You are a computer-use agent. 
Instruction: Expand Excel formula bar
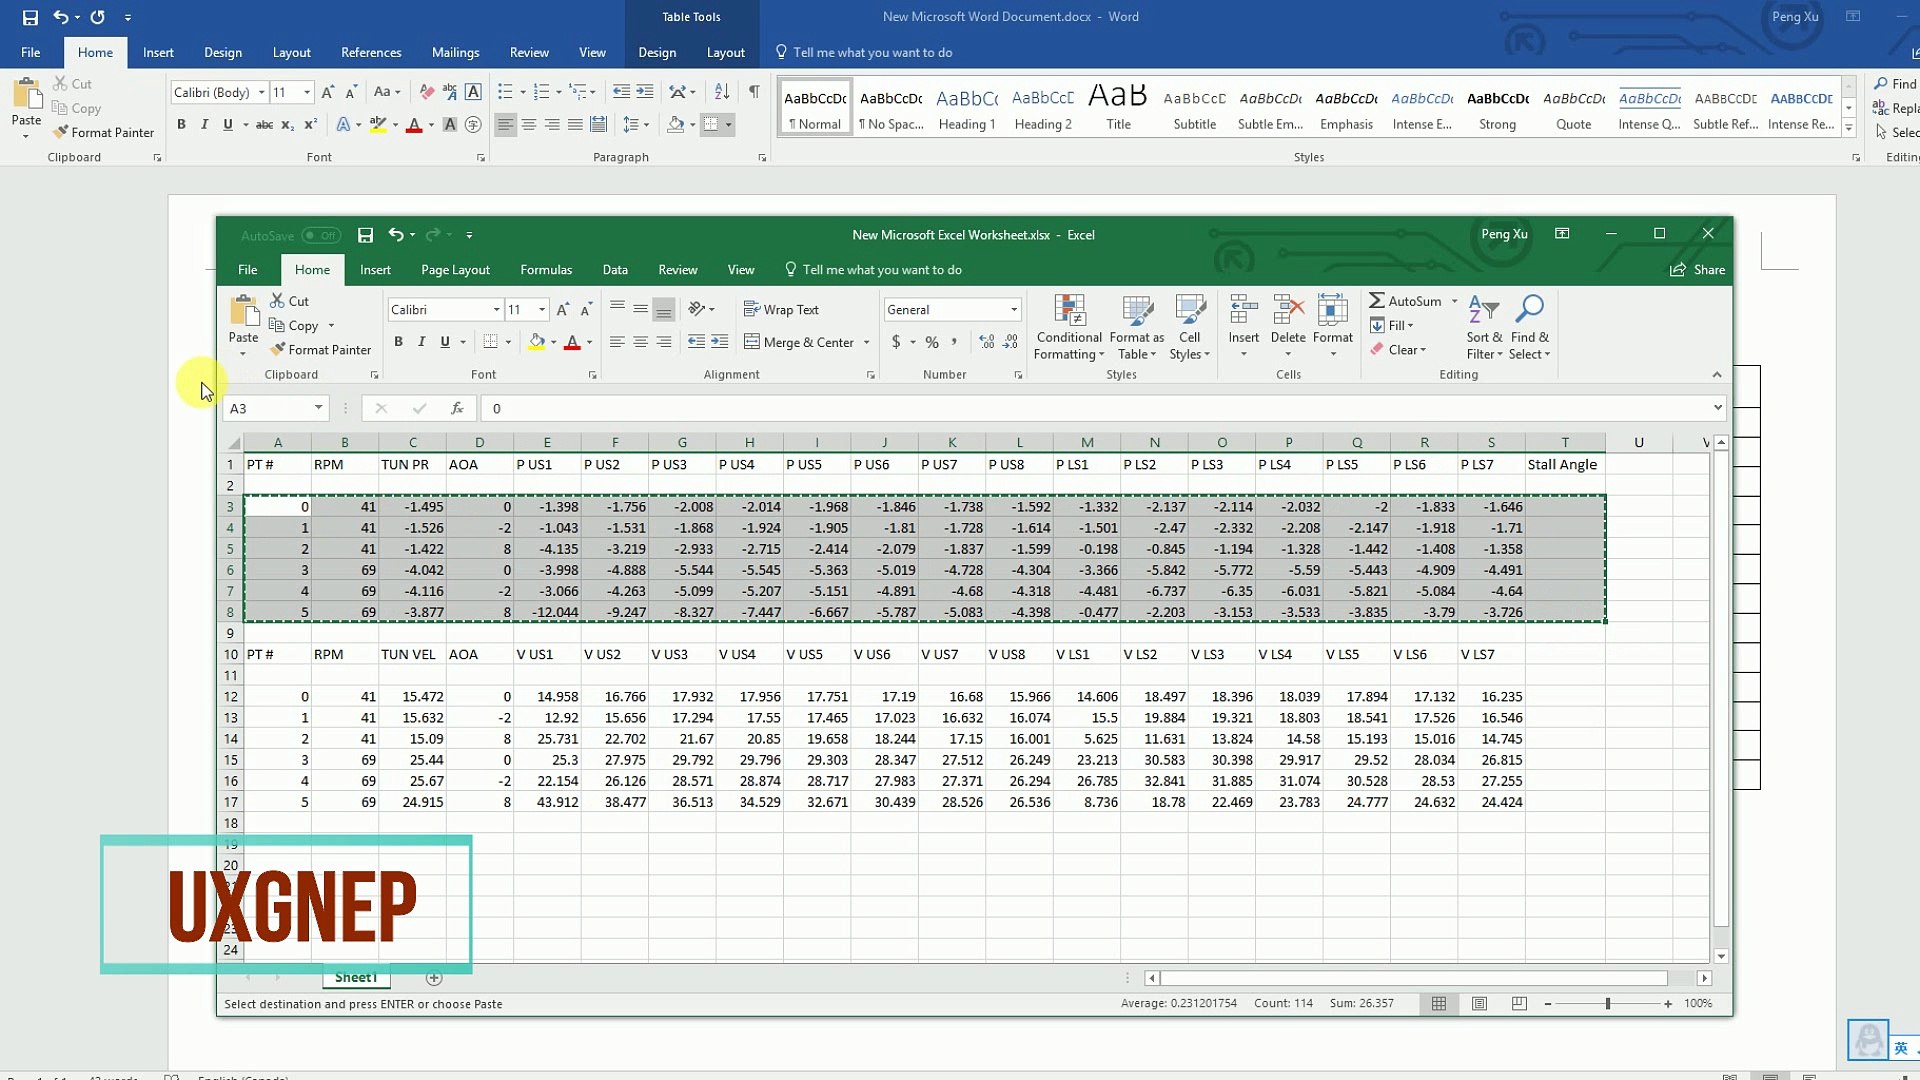pos(1718,408)
